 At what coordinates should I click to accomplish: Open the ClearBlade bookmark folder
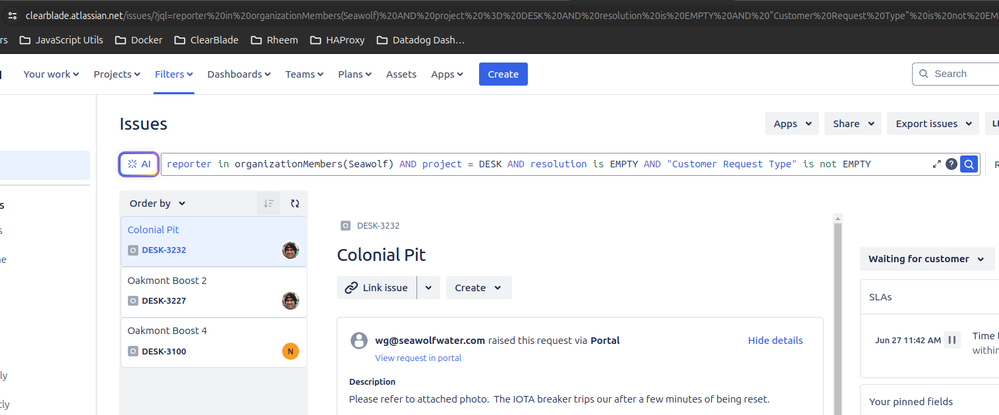click(x=206, y=40)
